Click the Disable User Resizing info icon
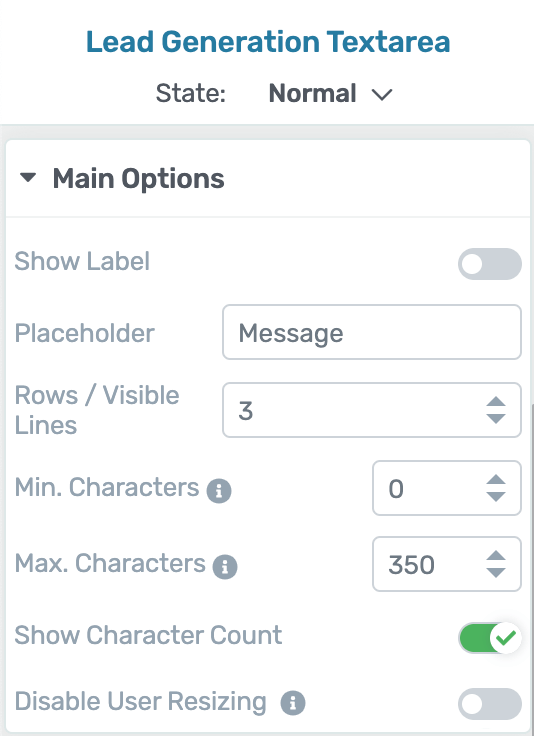 [293, 703]
